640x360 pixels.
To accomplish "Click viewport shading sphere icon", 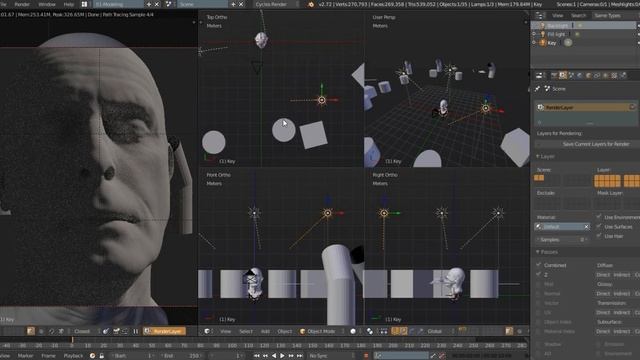I will pos(353,331).
